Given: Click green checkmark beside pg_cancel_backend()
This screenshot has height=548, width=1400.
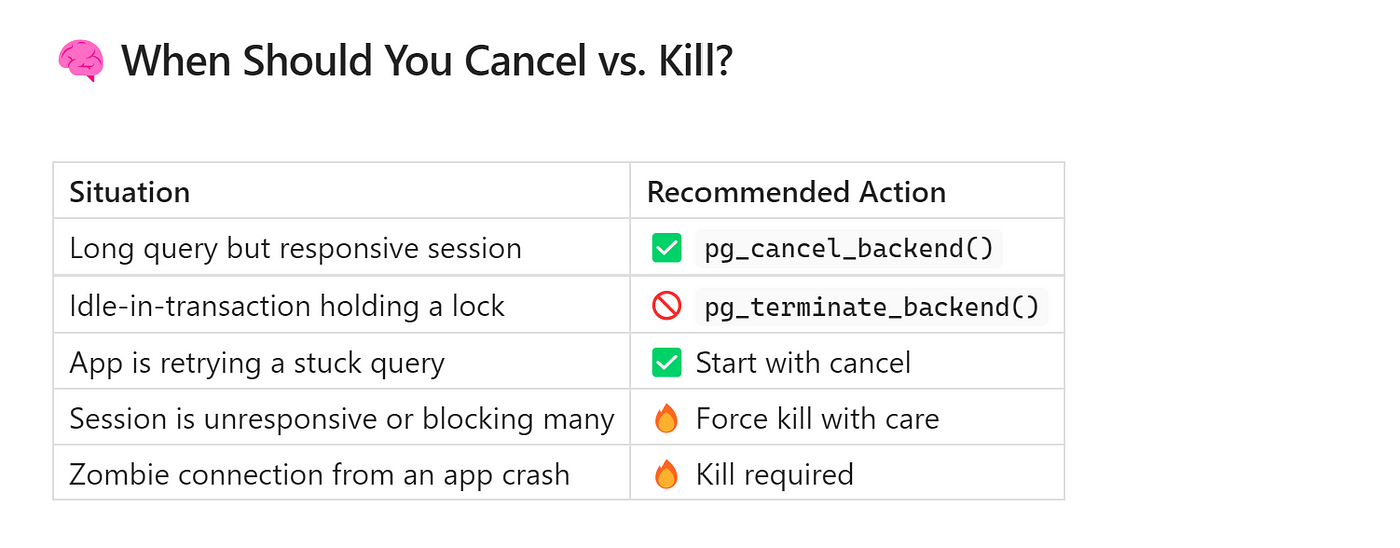Looking at the screenshot, I should click(x=666, y=248).
